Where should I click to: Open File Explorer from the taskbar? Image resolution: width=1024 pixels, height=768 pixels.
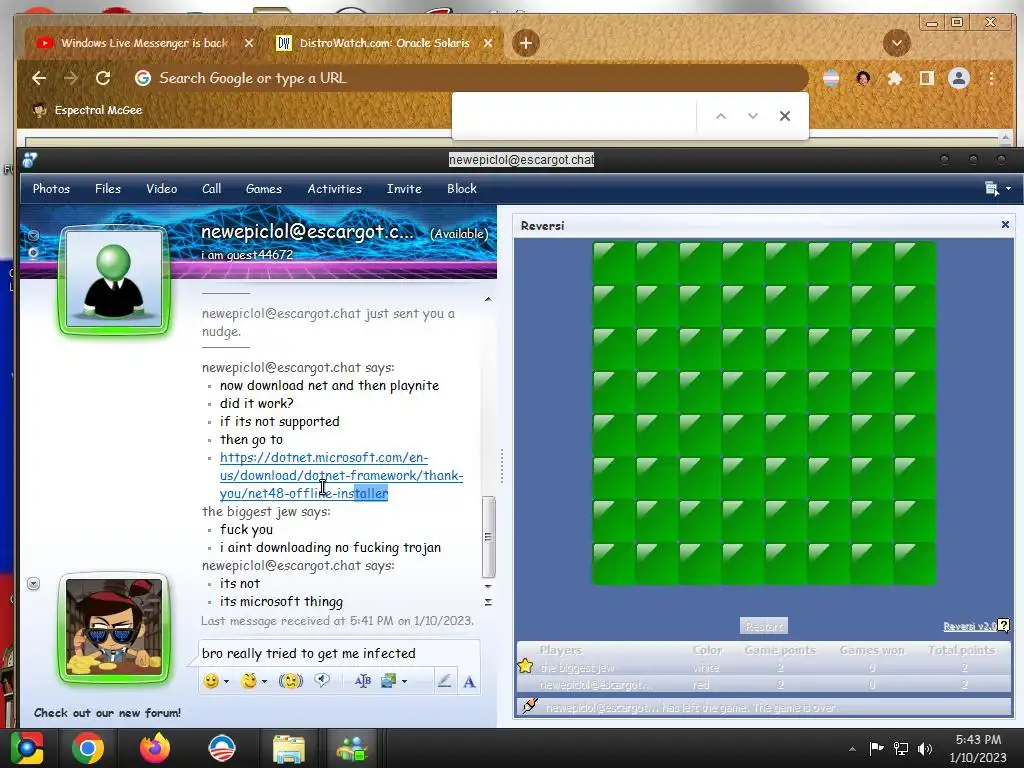tap(288, 749)
